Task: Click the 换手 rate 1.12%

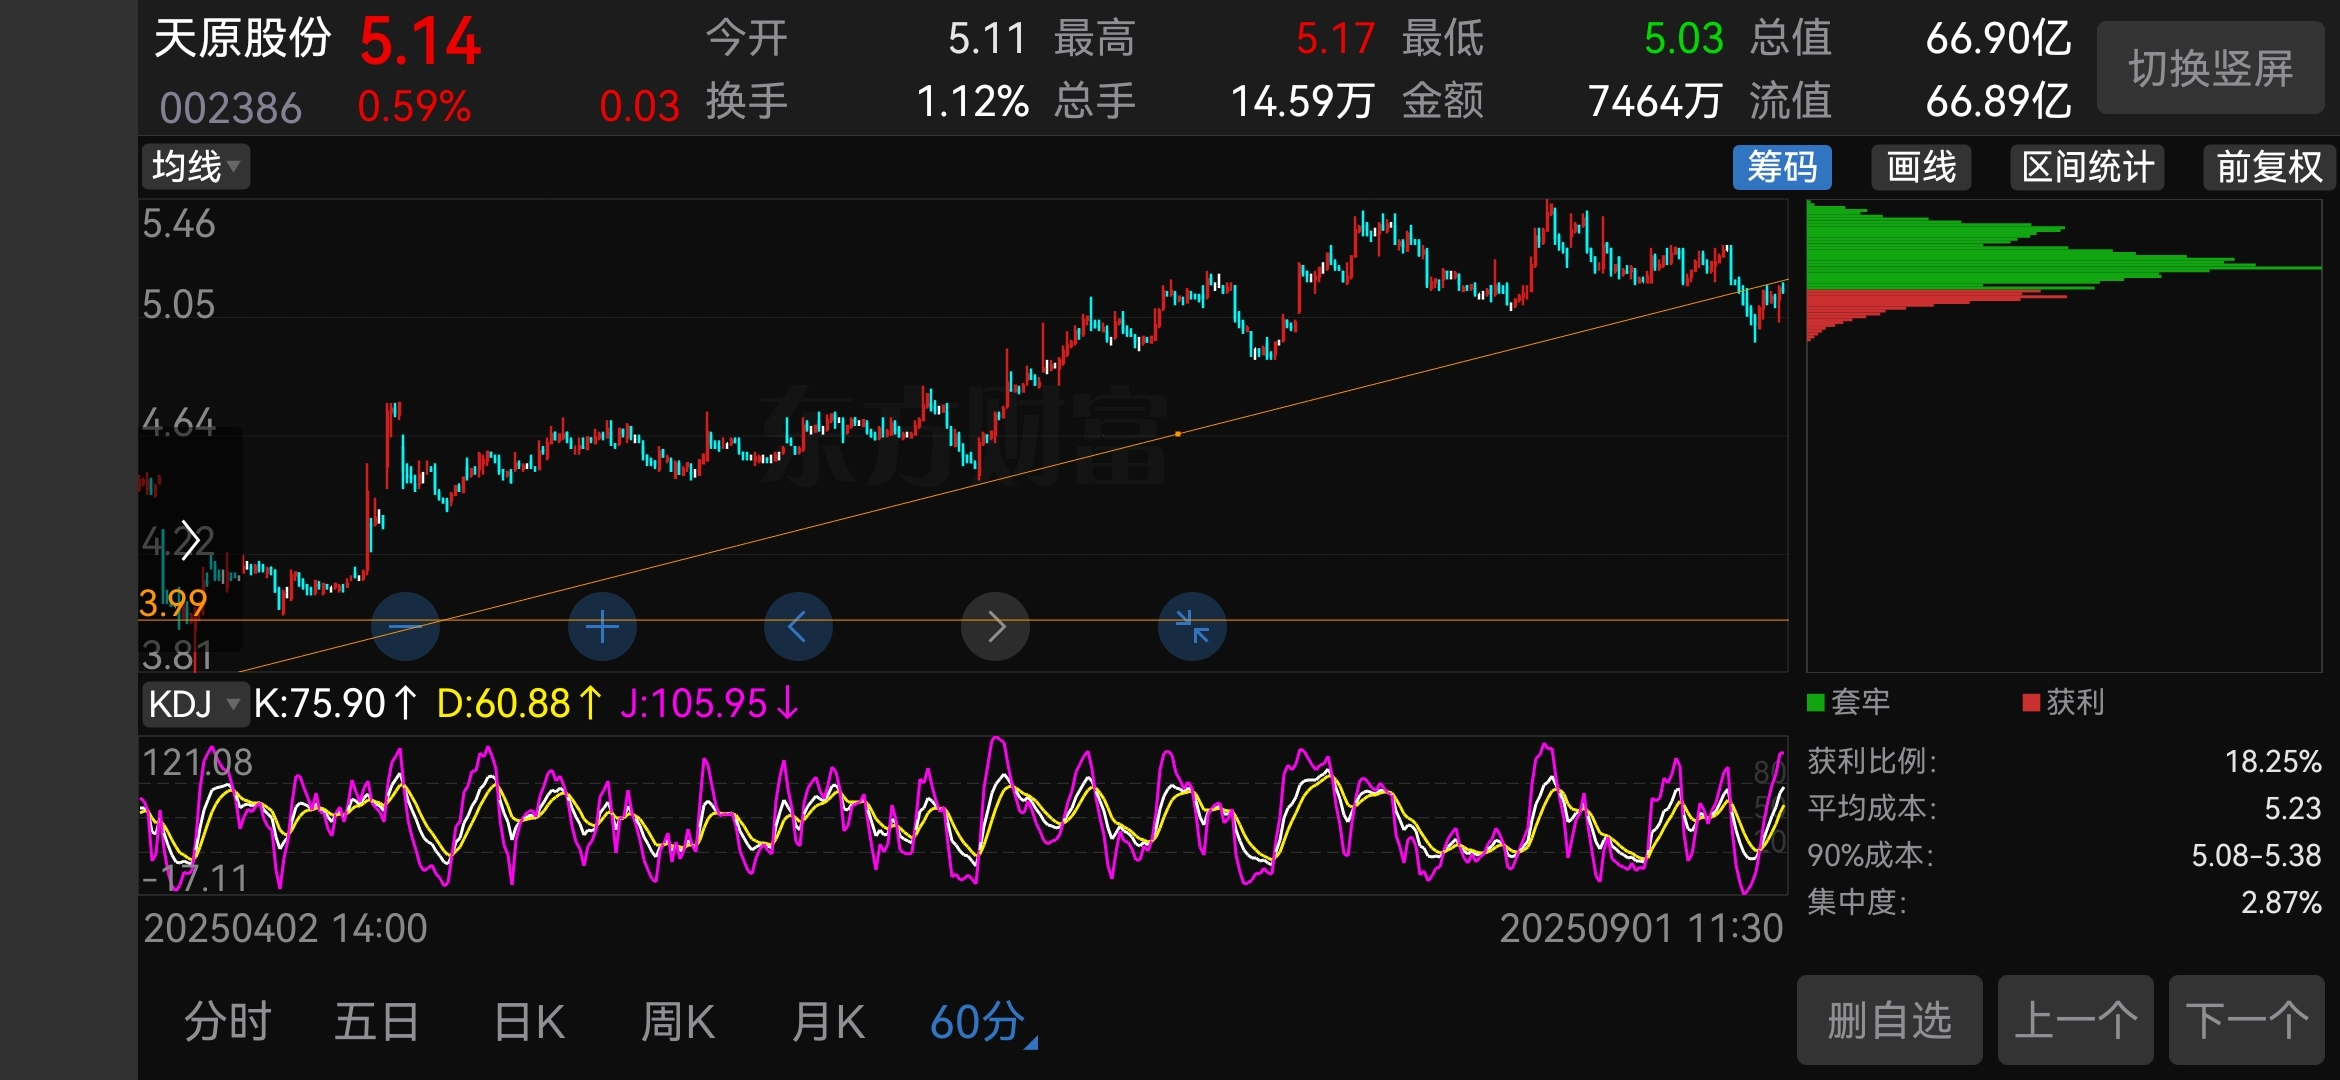Action: pos(973,102)
